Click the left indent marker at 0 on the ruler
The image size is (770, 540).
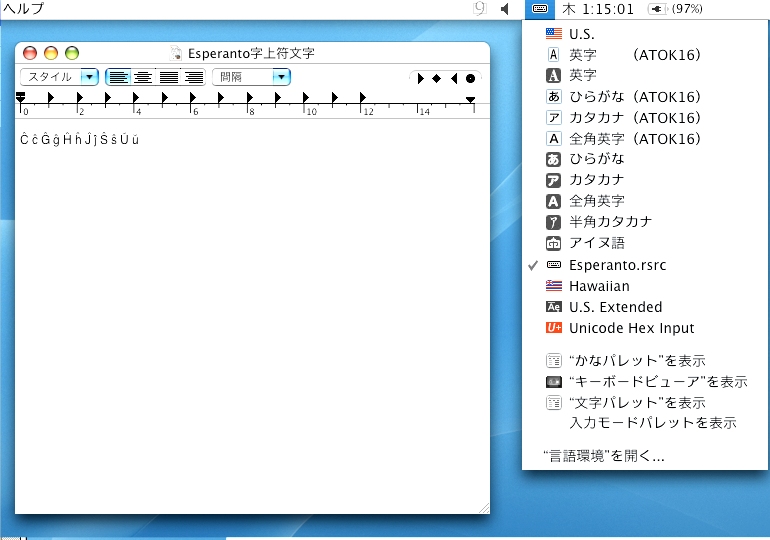pyautogui.click(x=21, y=97)
